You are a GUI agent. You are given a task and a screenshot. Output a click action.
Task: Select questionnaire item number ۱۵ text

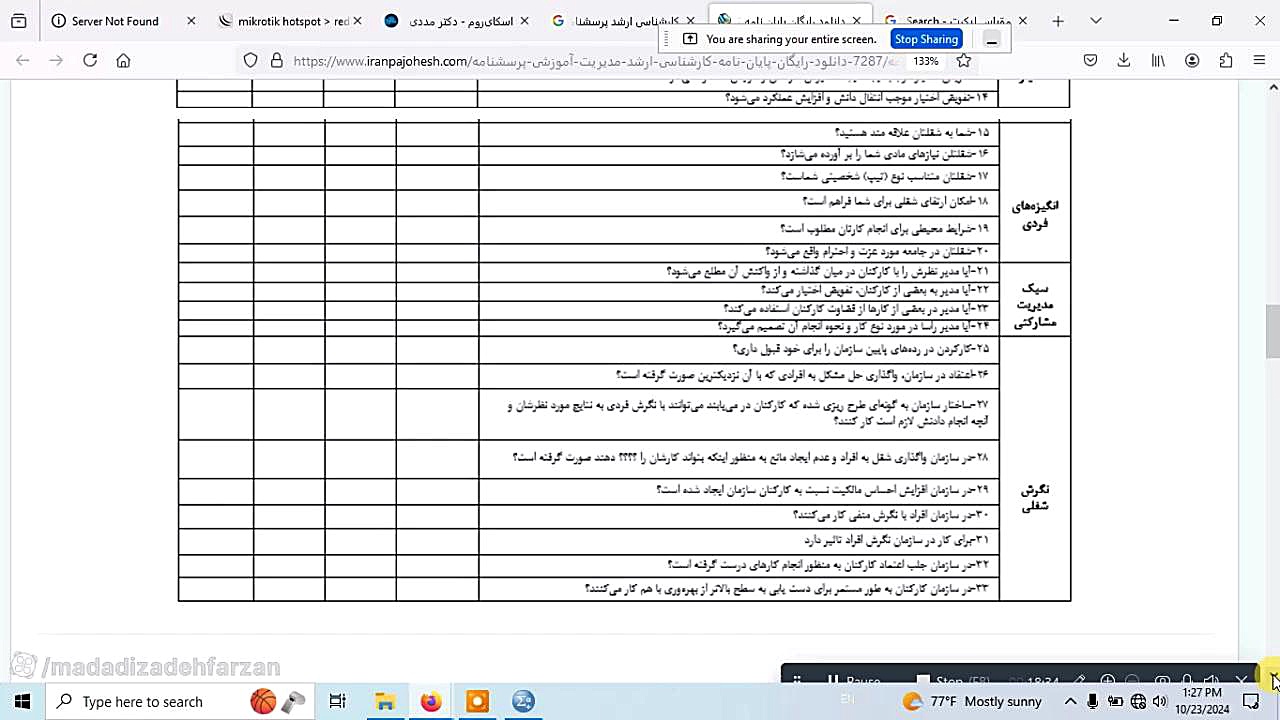pos(912,132)
